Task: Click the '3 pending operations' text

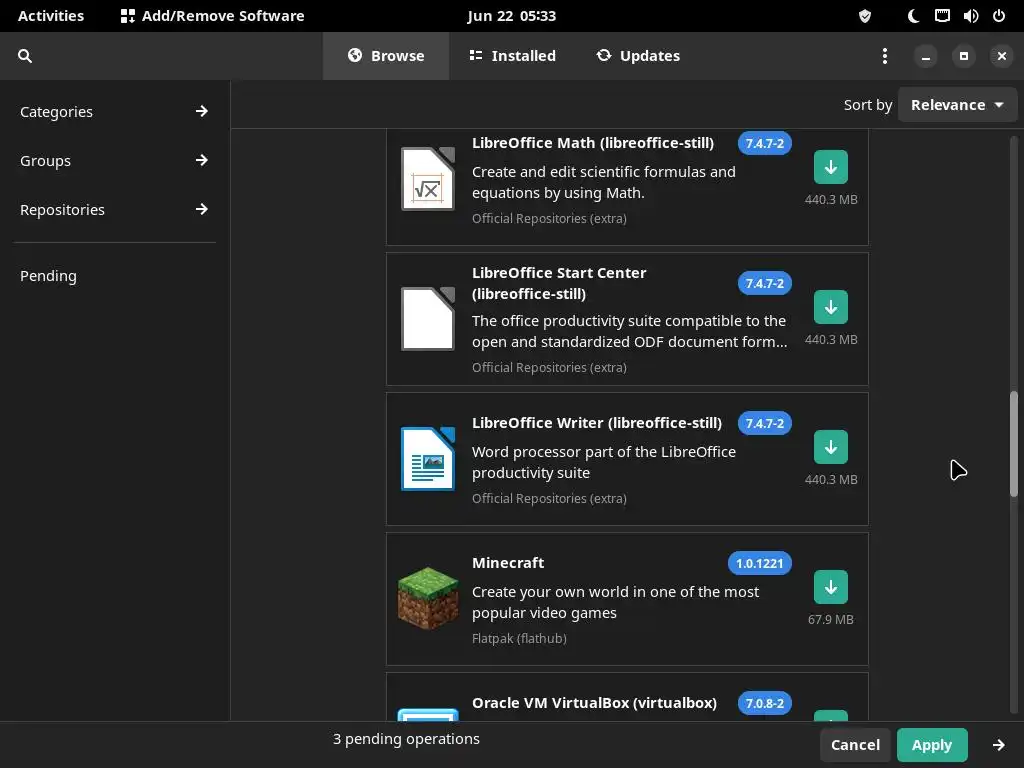Action: (406, 739)
